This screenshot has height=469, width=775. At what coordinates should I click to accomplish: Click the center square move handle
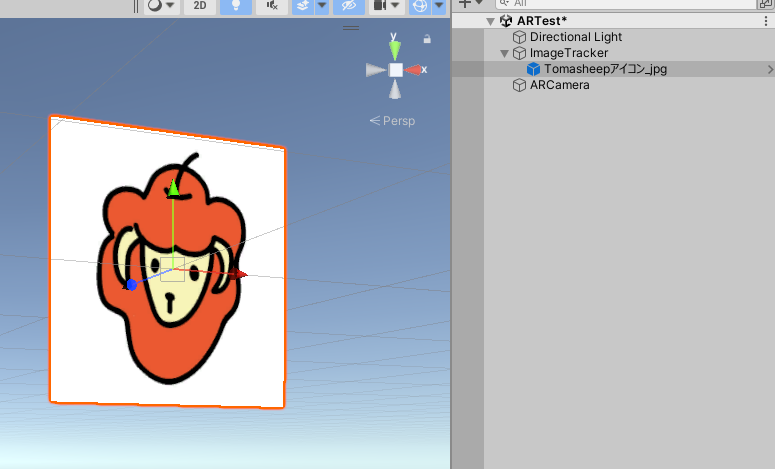pyautogui.click(x=172, y=269)
